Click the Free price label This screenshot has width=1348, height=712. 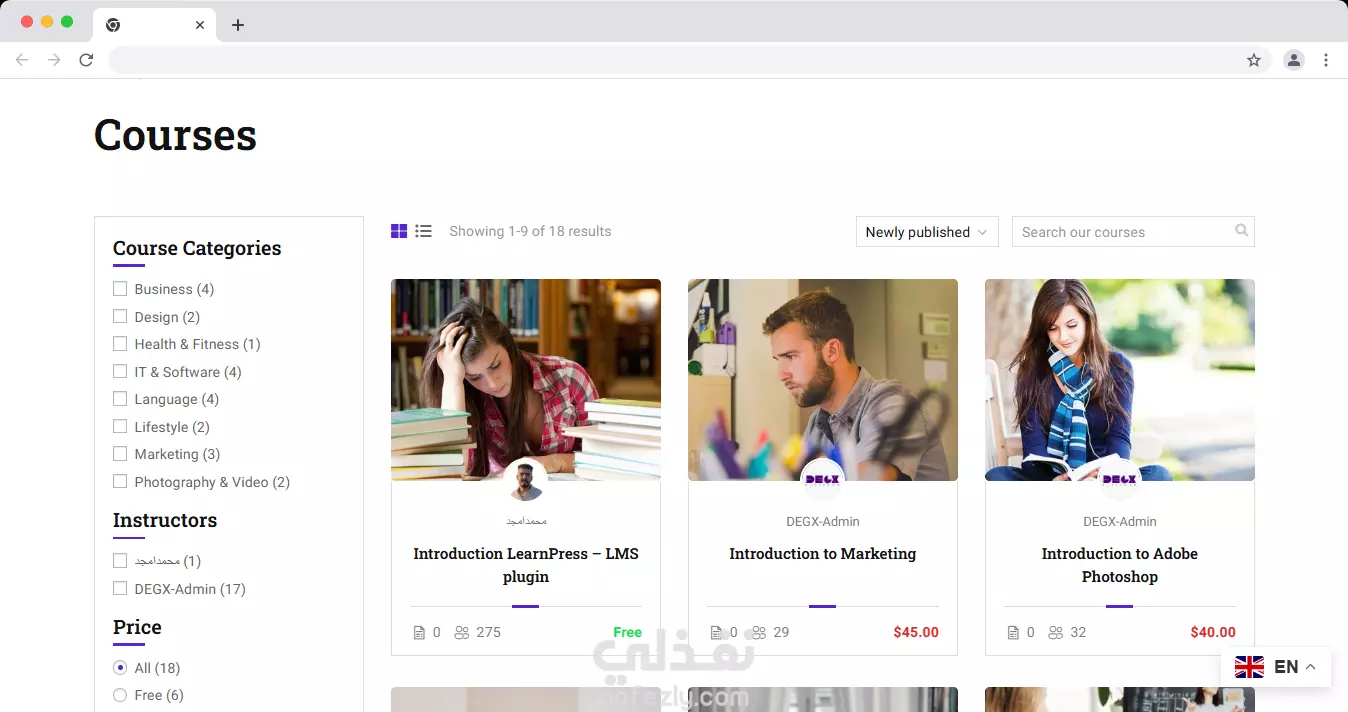click(x=627, y=632)
